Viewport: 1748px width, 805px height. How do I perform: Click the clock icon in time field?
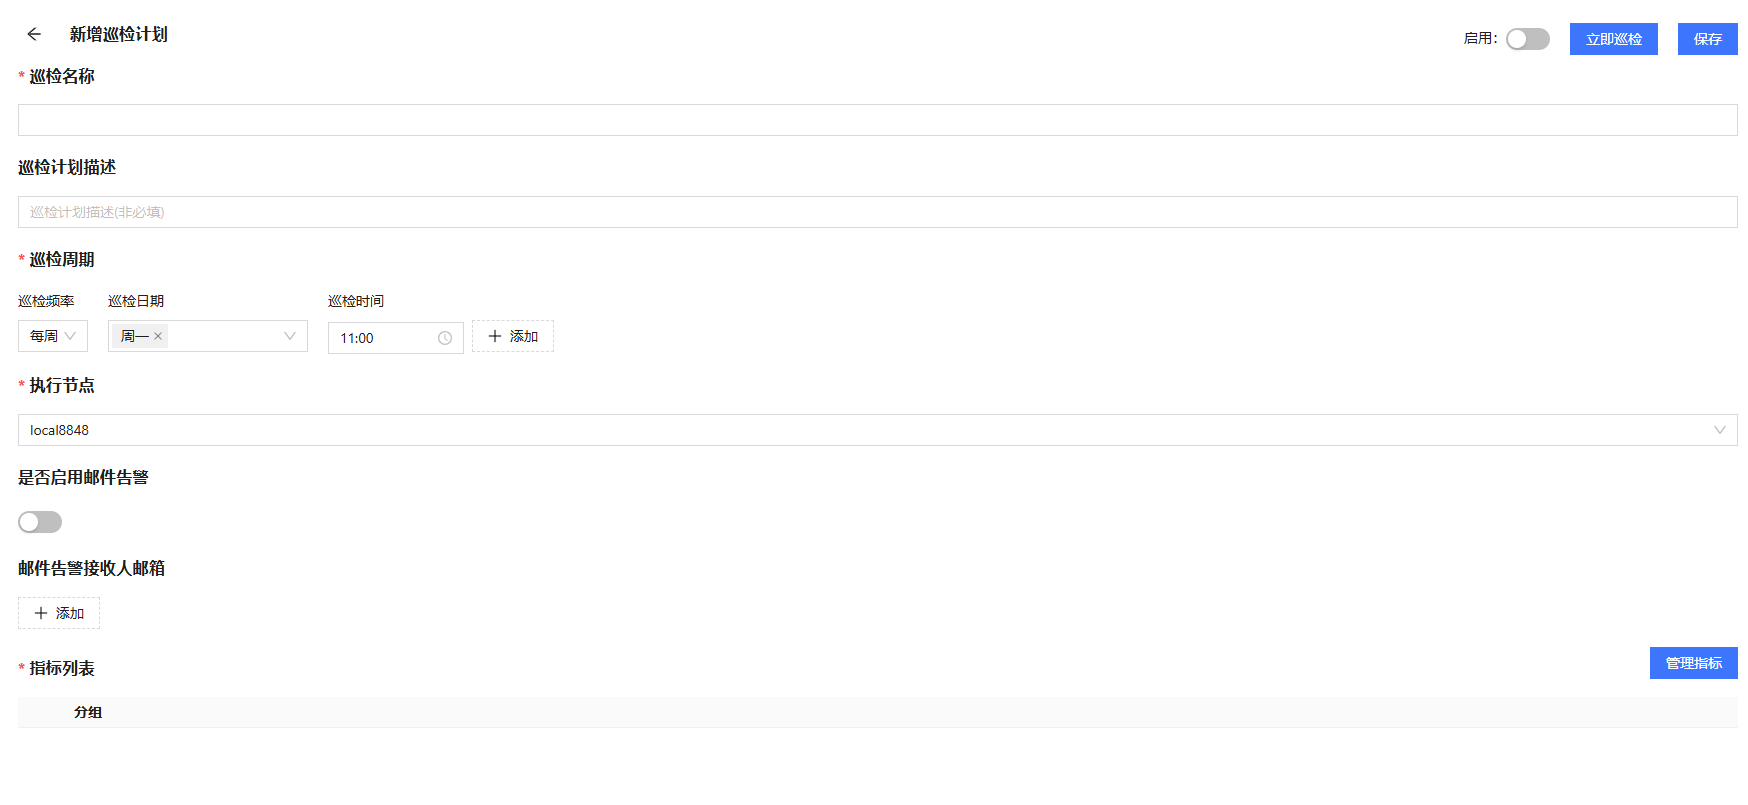pos(445,338)
